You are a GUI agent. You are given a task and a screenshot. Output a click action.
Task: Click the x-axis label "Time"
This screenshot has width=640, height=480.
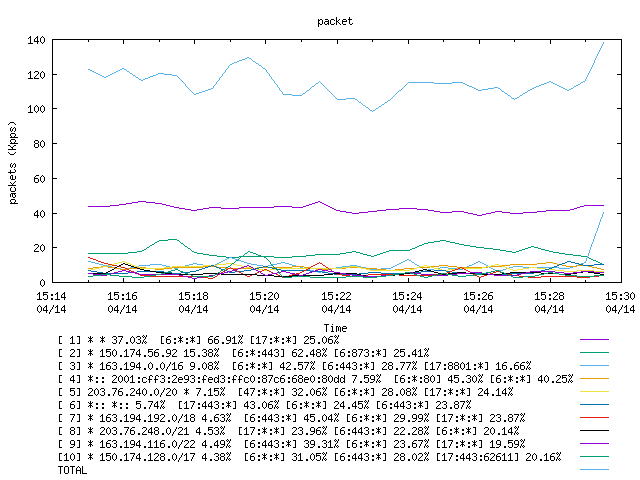coord(335,328)
